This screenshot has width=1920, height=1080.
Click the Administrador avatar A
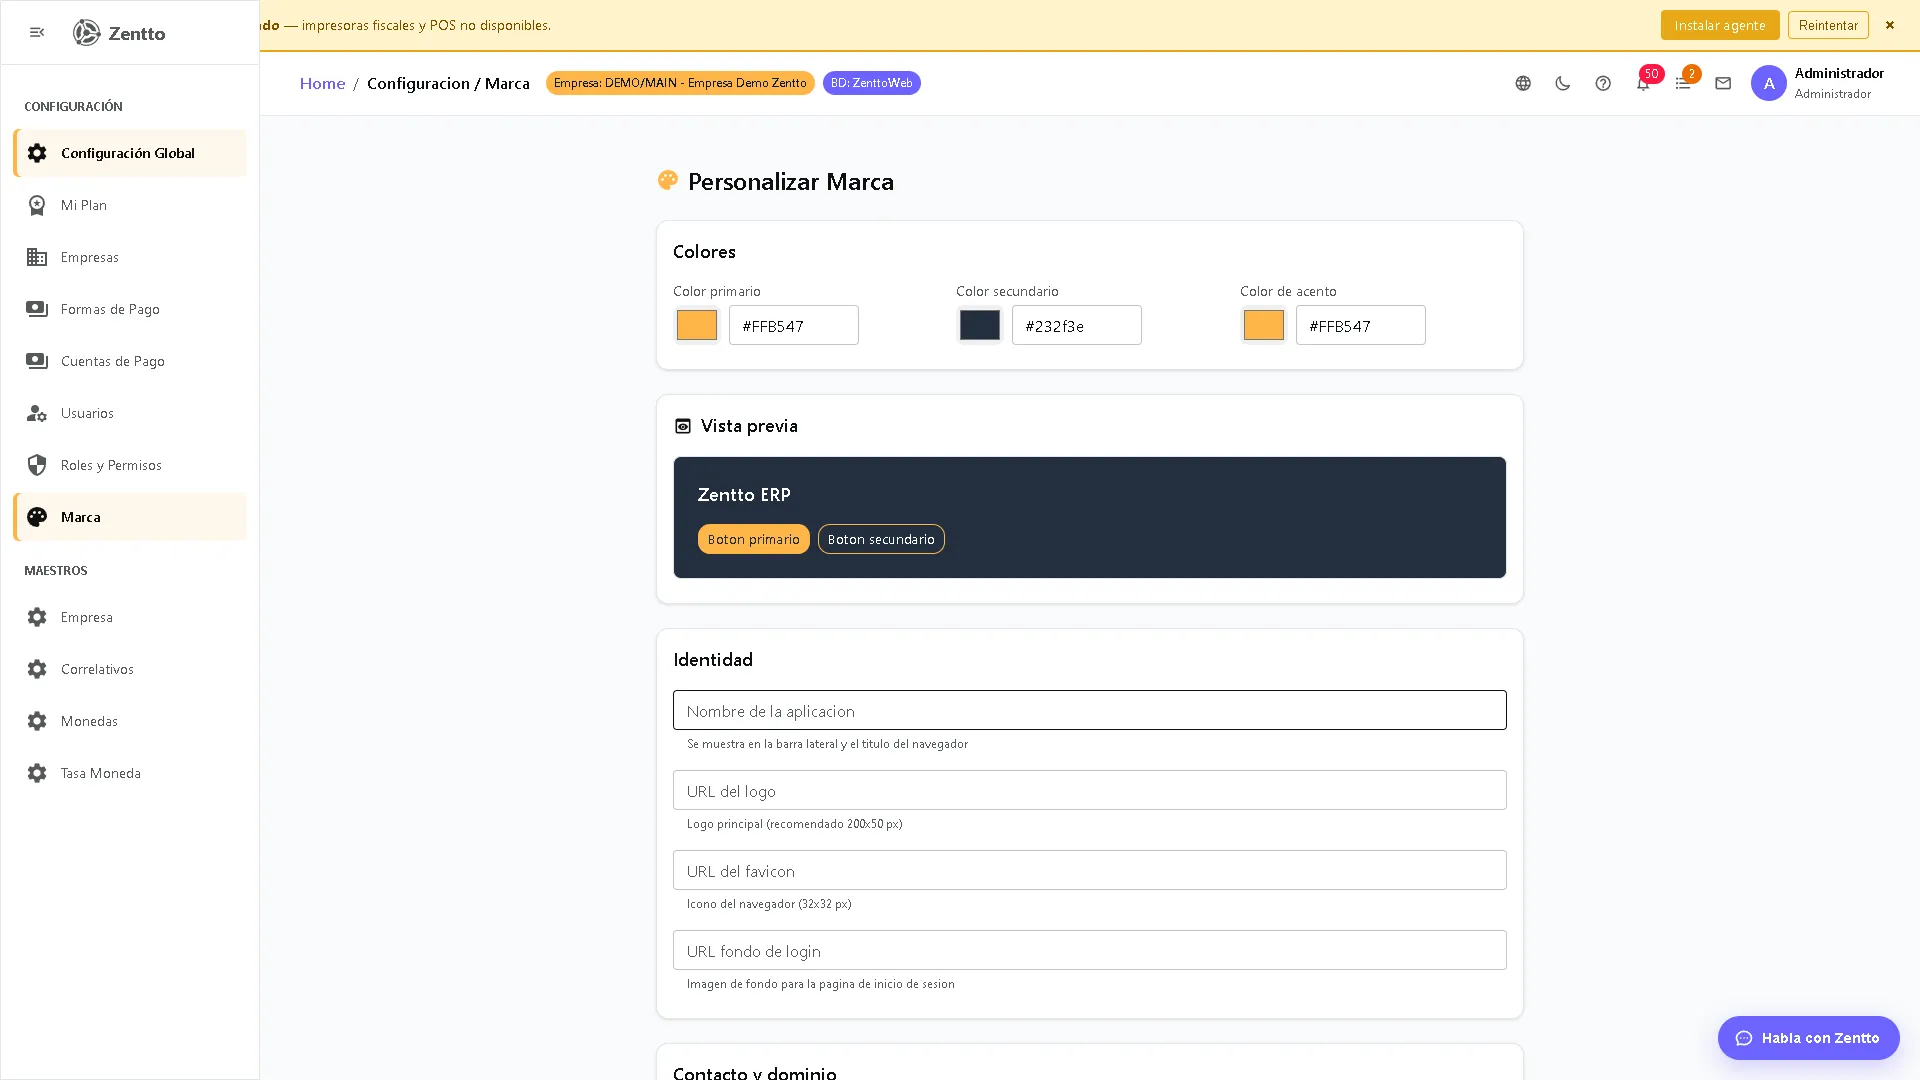point(1768,83)
